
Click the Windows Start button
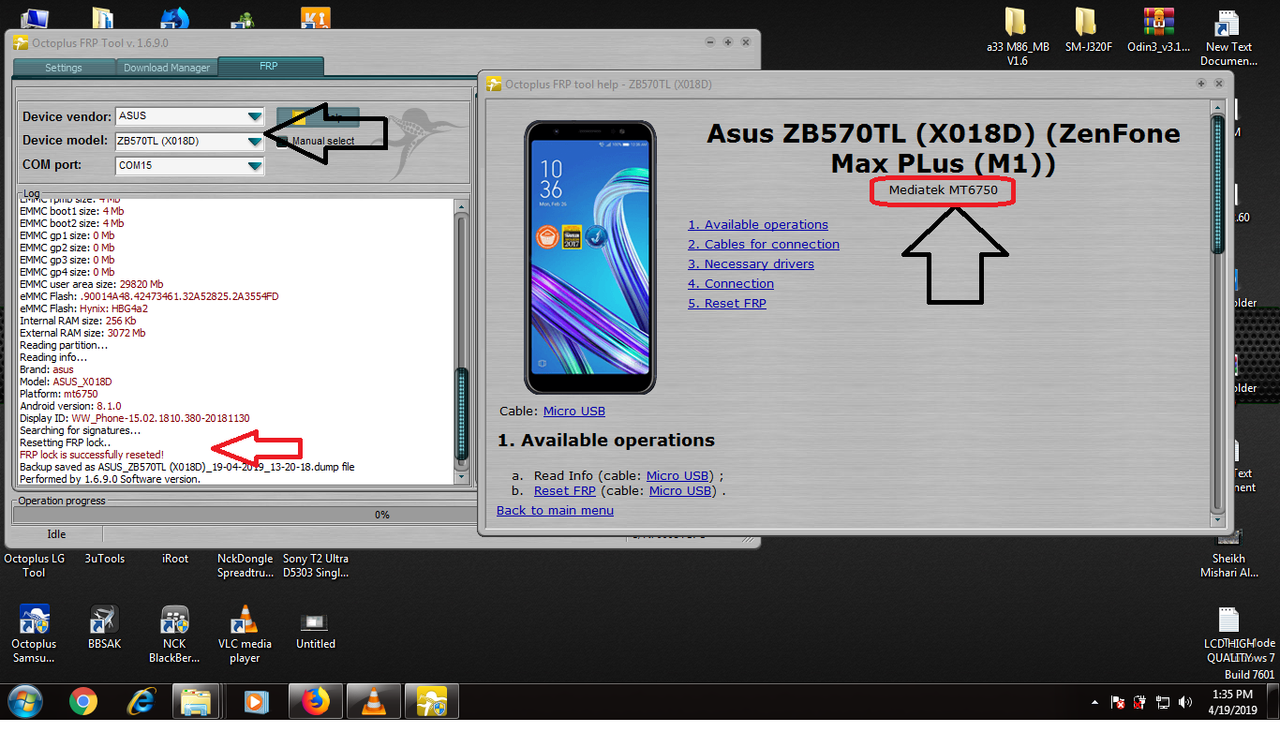point(24,702)
